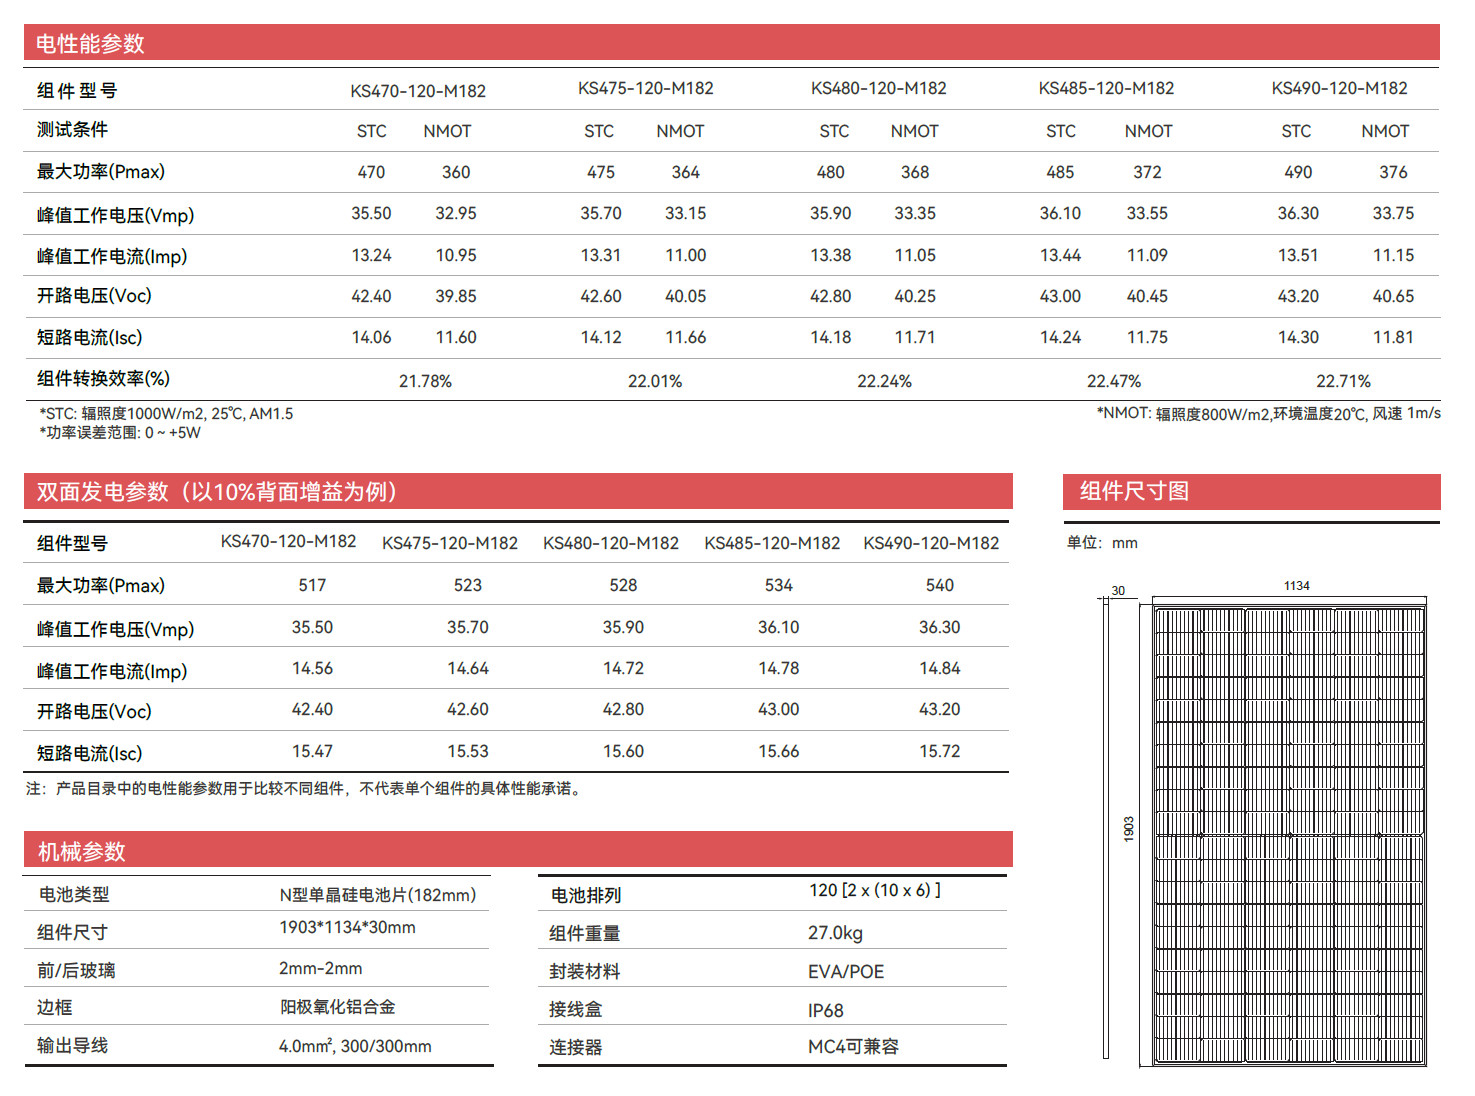Image resolution: width=1475 pixels, height=1096 pixels.
Task: Click the 接线盒 label
Action: [576, 1010]
